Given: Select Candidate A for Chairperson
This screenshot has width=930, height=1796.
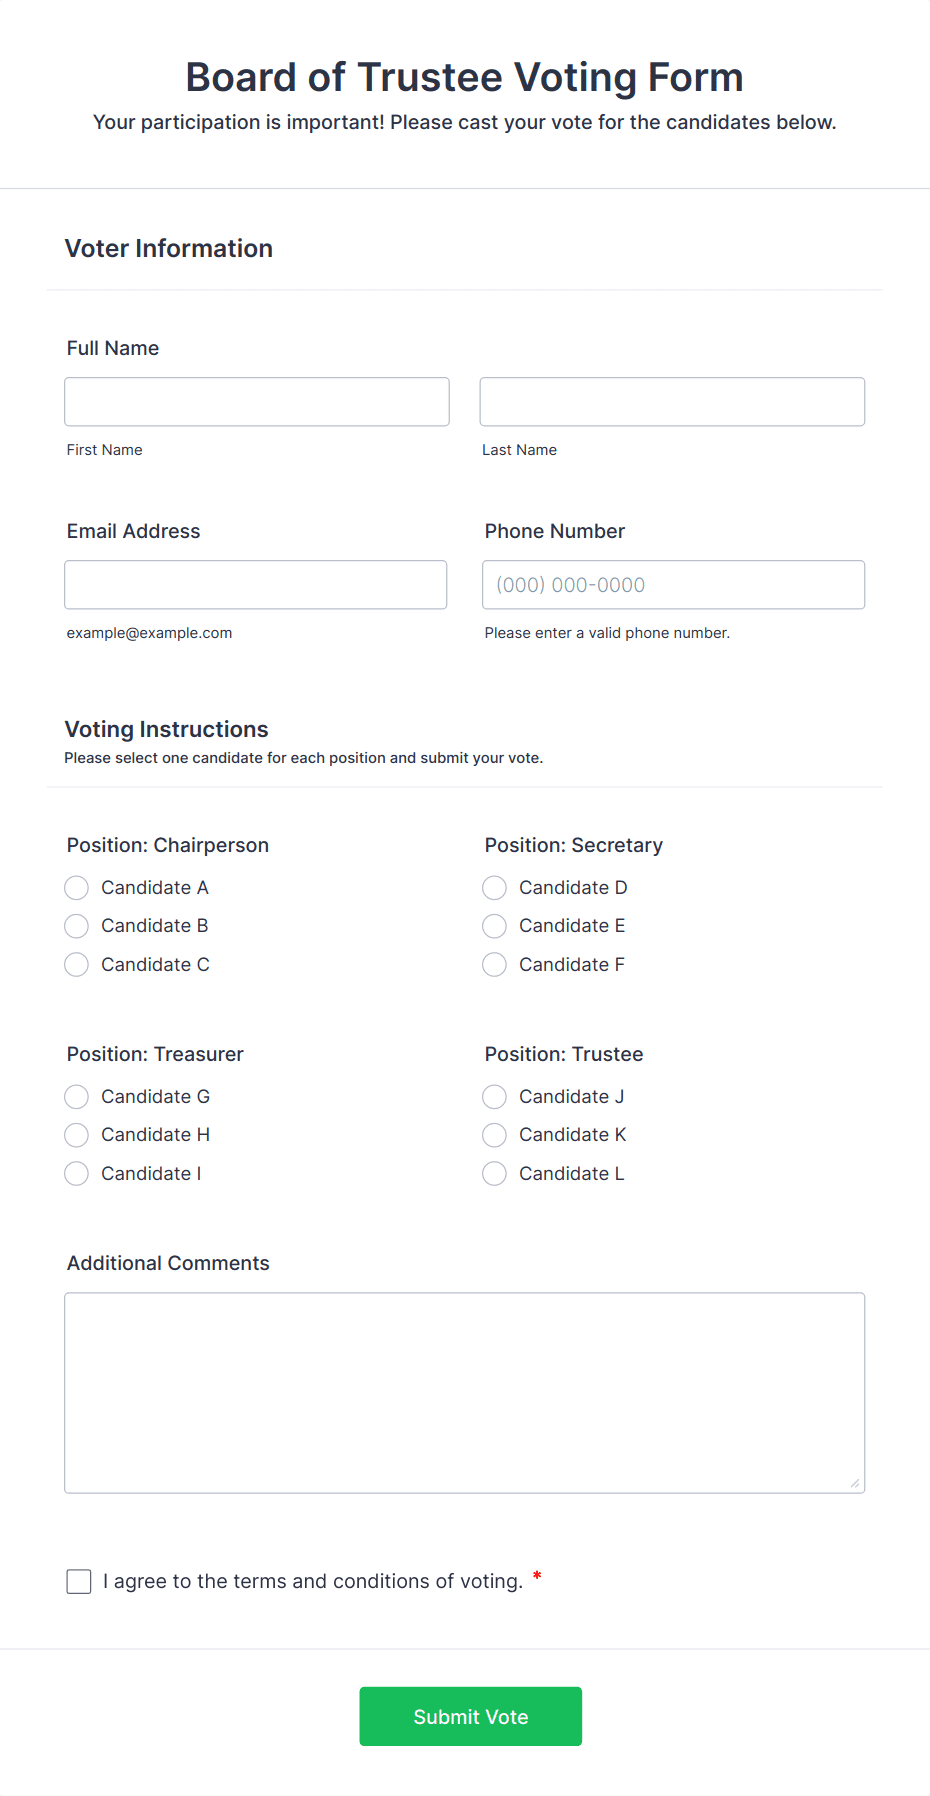Looking at the screenshot, I should click(x=76, y=887).
